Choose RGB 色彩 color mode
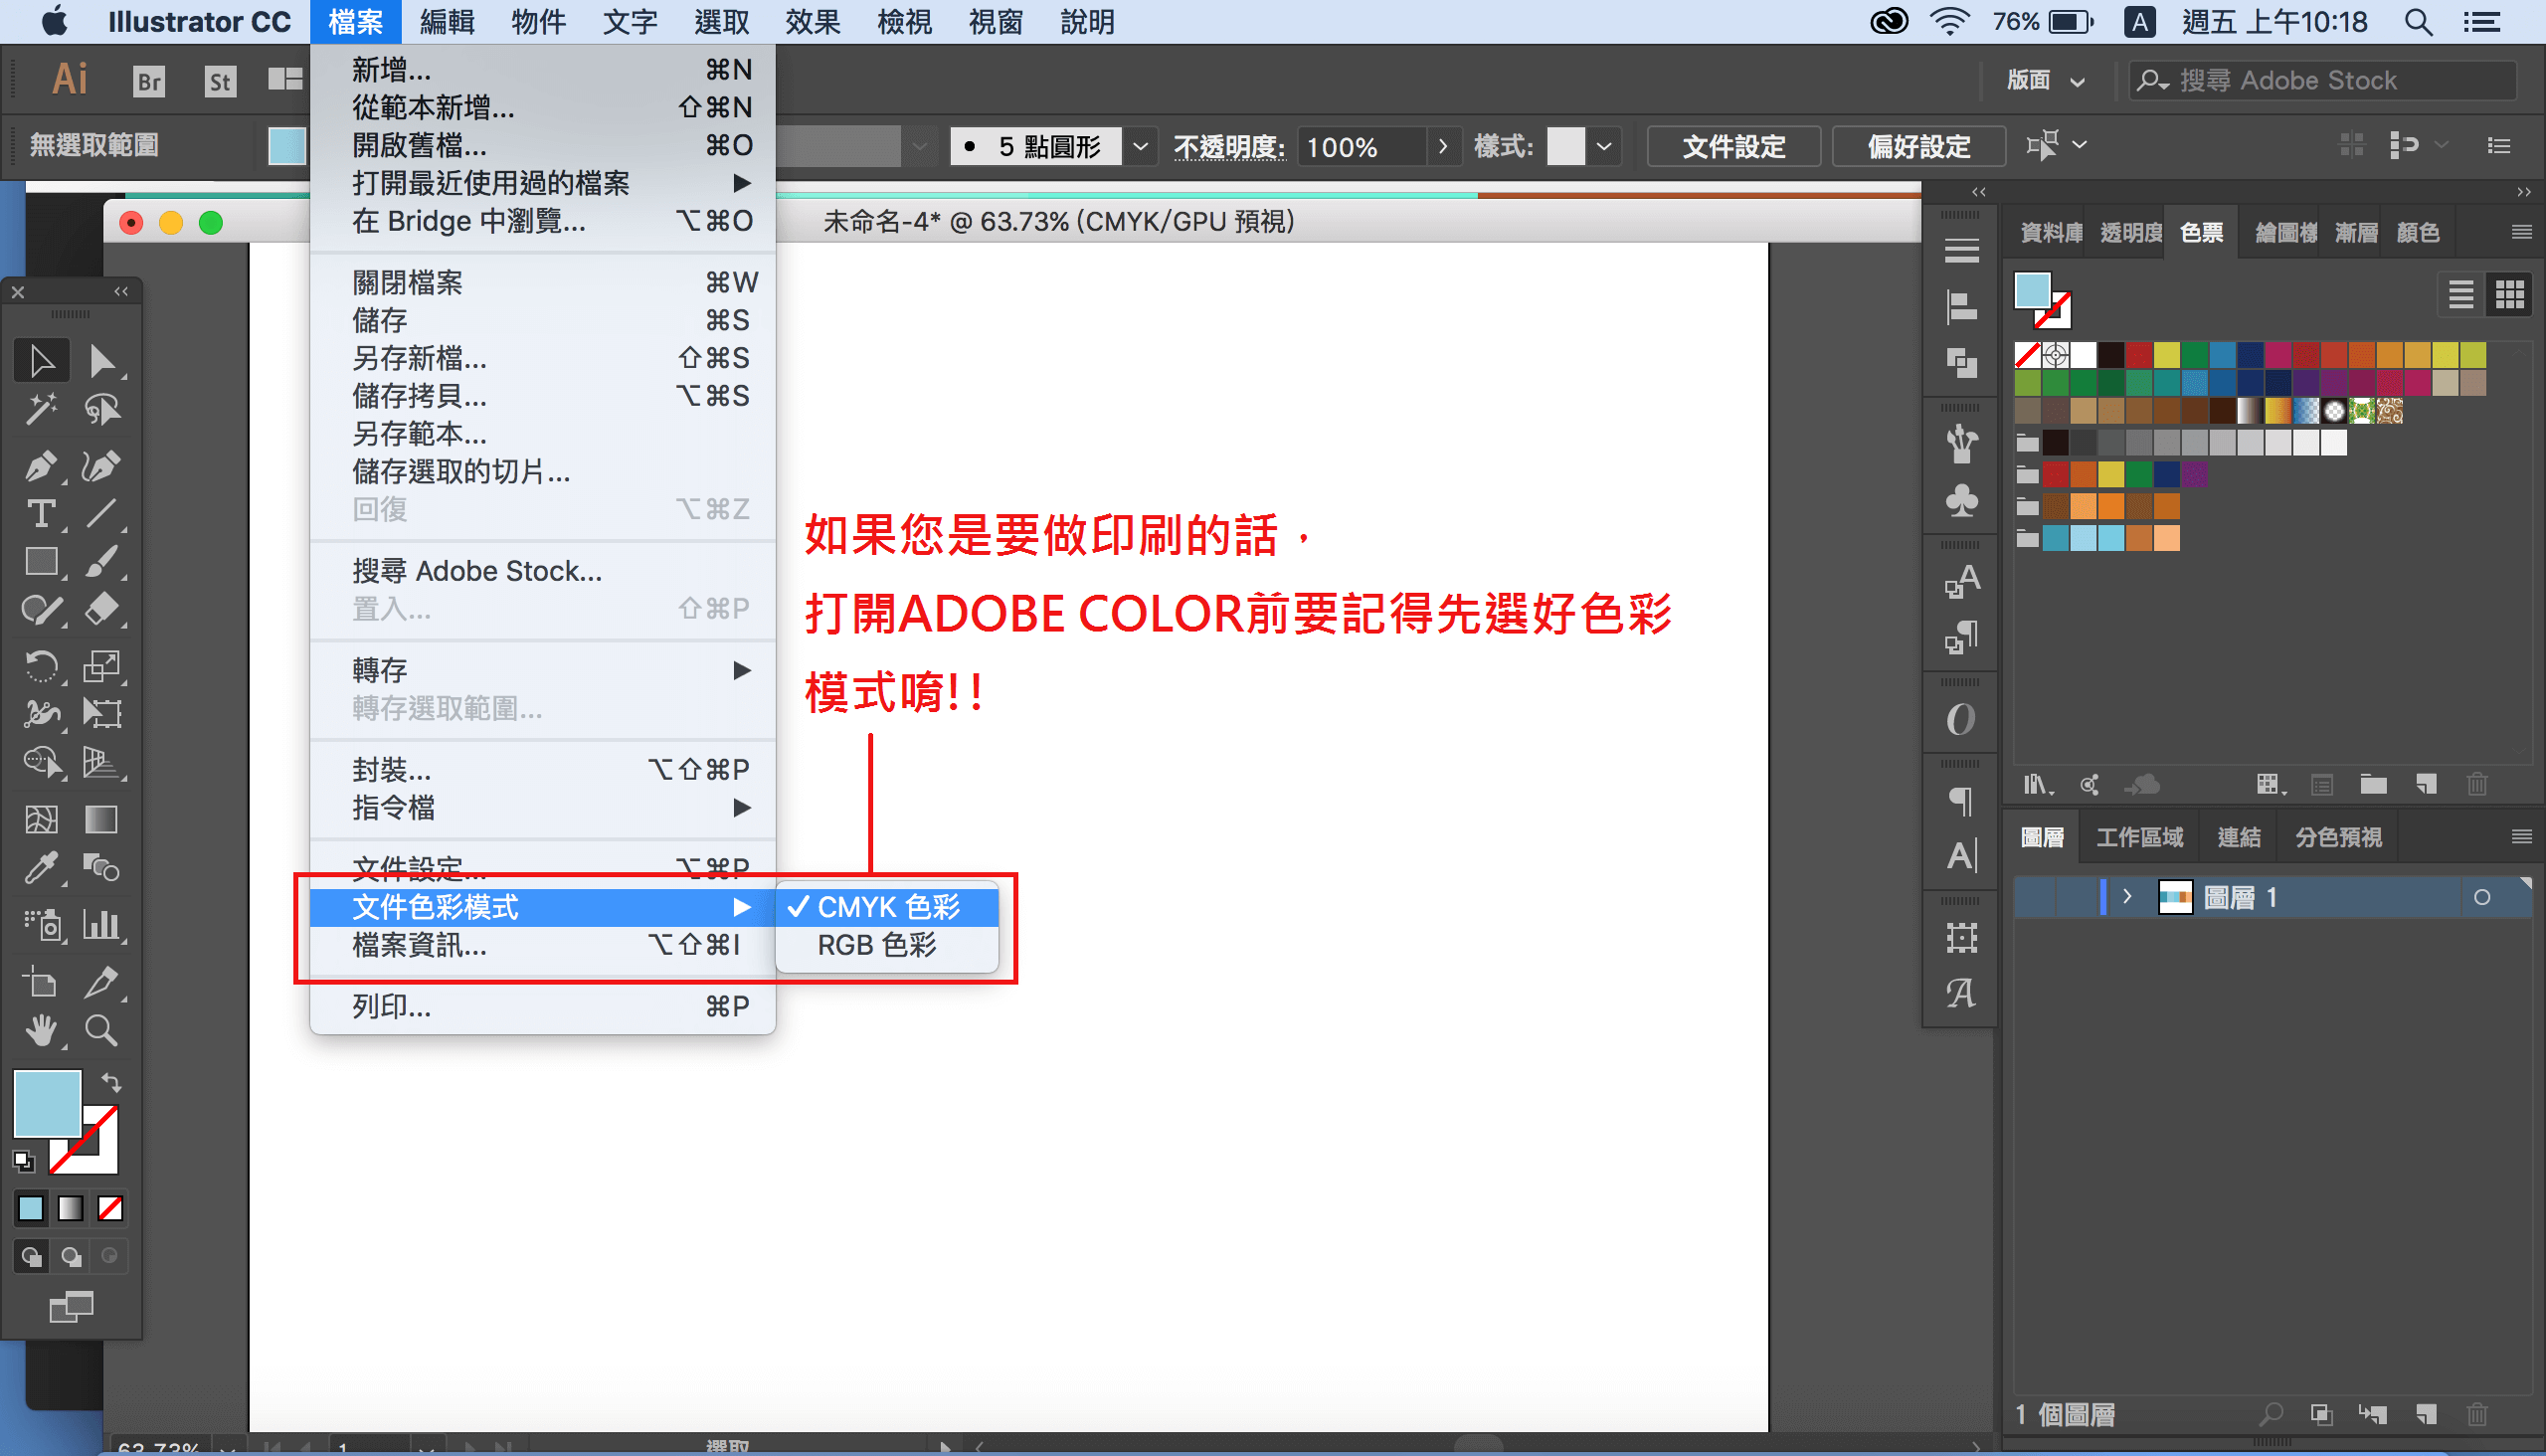The width and height of the screenshot is (2546, 1456). click(876, 945)
